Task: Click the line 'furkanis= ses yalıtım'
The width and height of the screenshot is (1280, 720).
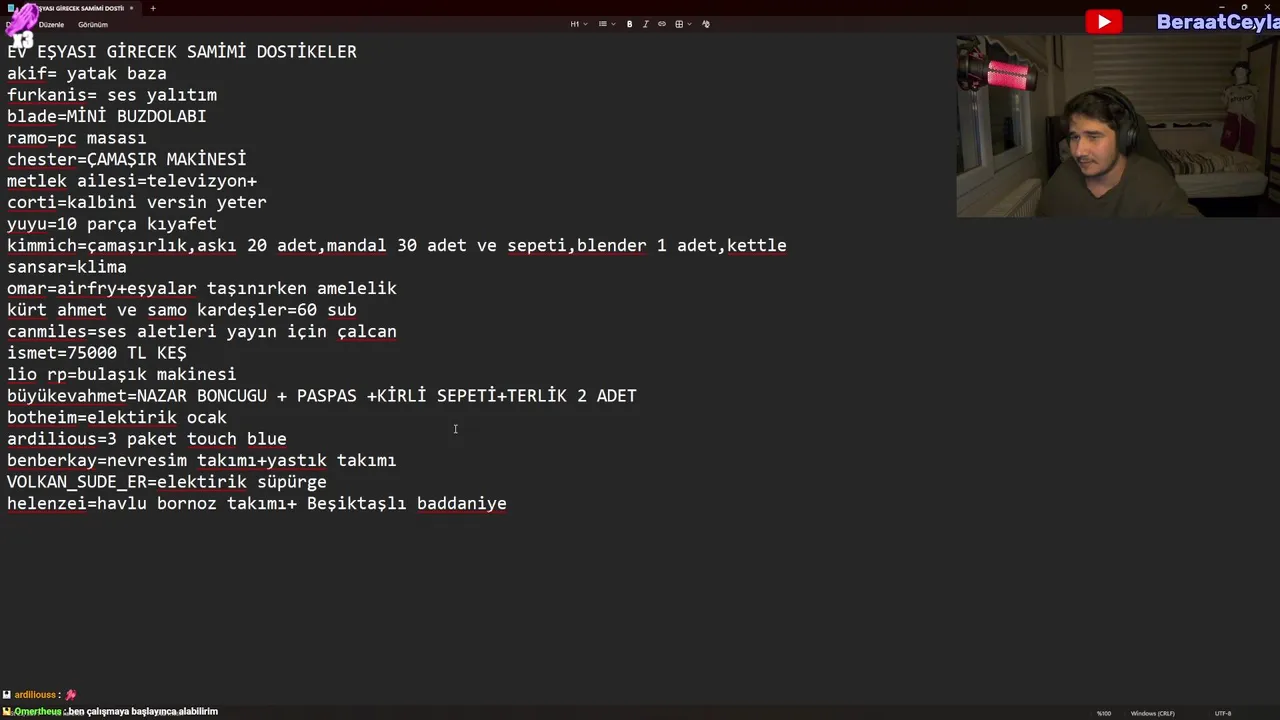Action: [112, 95]
